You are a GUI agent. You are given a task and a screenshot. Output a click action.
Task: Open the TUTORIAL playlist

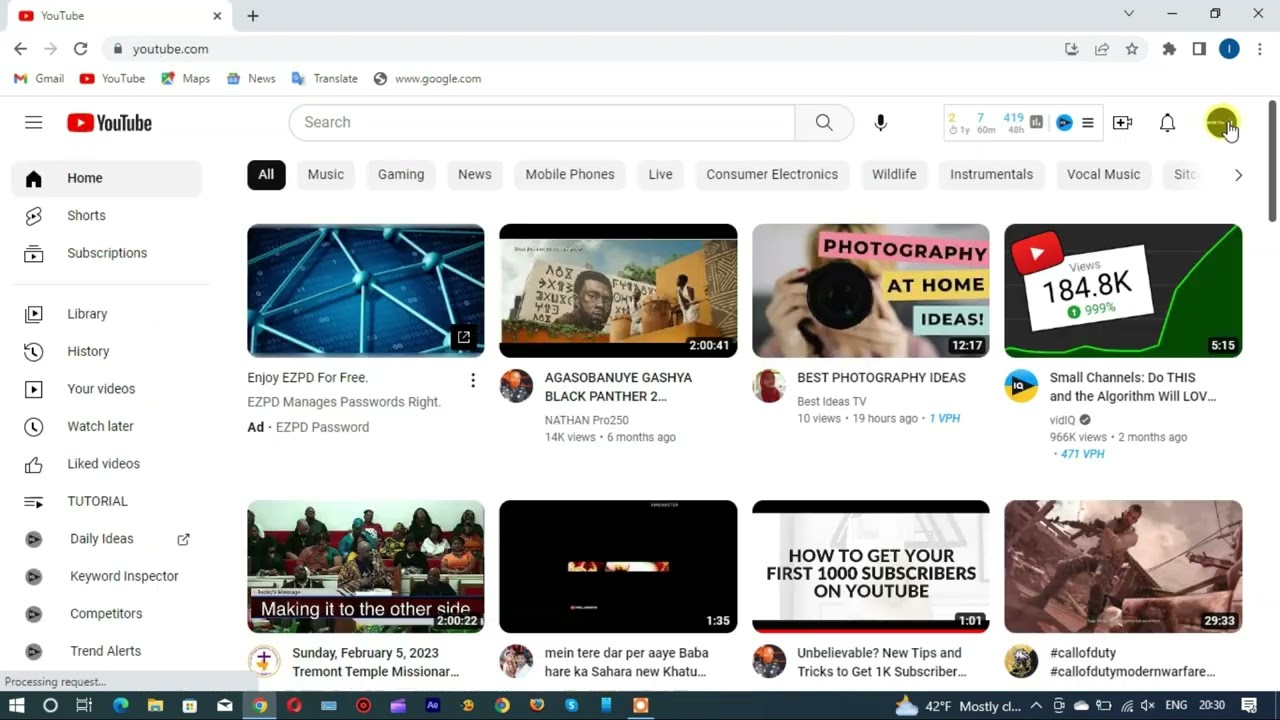tap(107, 501)
